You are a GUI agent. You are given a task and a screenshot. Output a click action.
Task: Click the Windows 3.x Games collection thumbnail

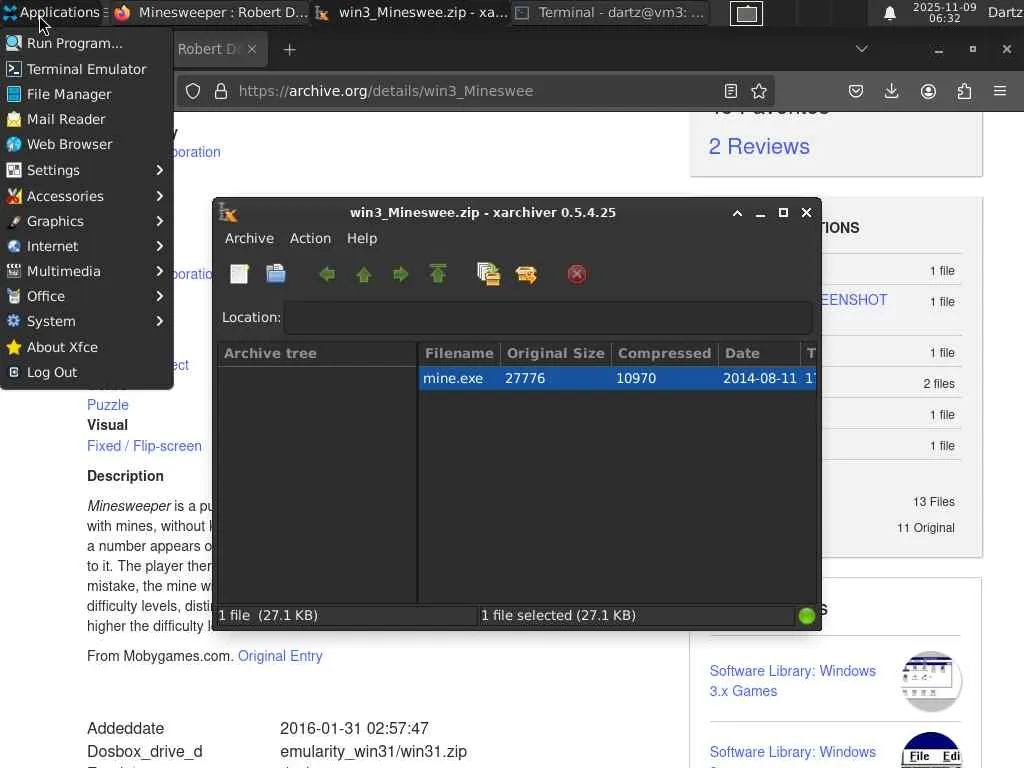pyautogui.click(x=931, y=681)
